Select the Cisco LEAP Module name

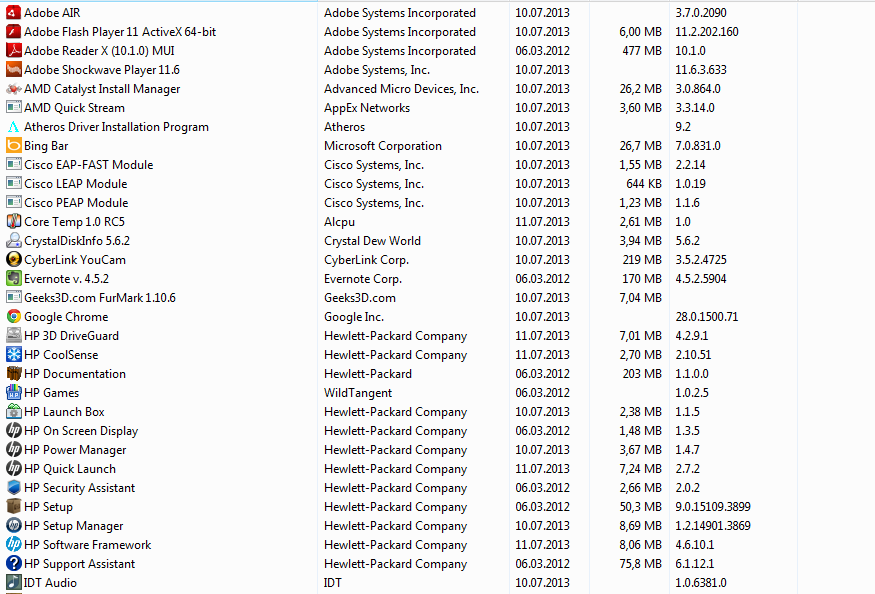[x=75, y=184]
